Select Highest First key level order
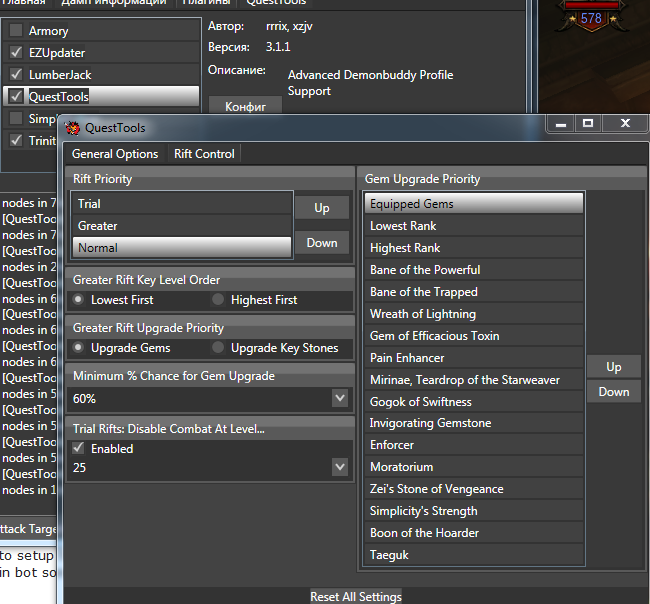This screenshot has width=650, height=604. (218, 299)
